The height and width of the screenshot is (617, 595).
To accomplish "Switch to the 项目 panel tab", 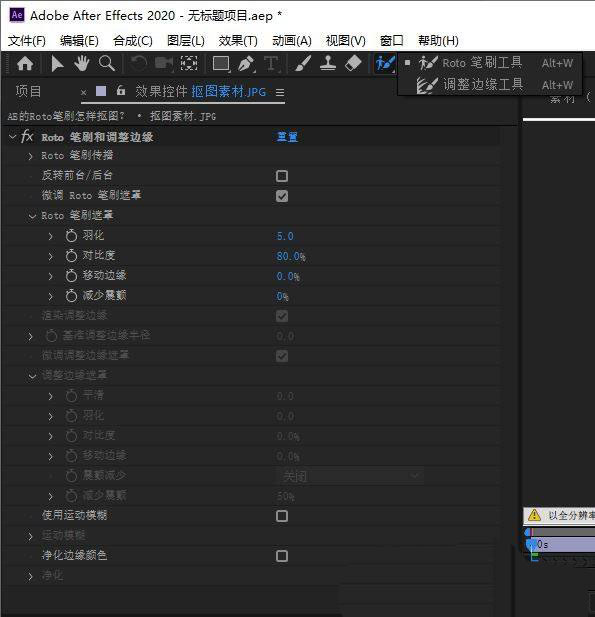I will click(28, 91).
